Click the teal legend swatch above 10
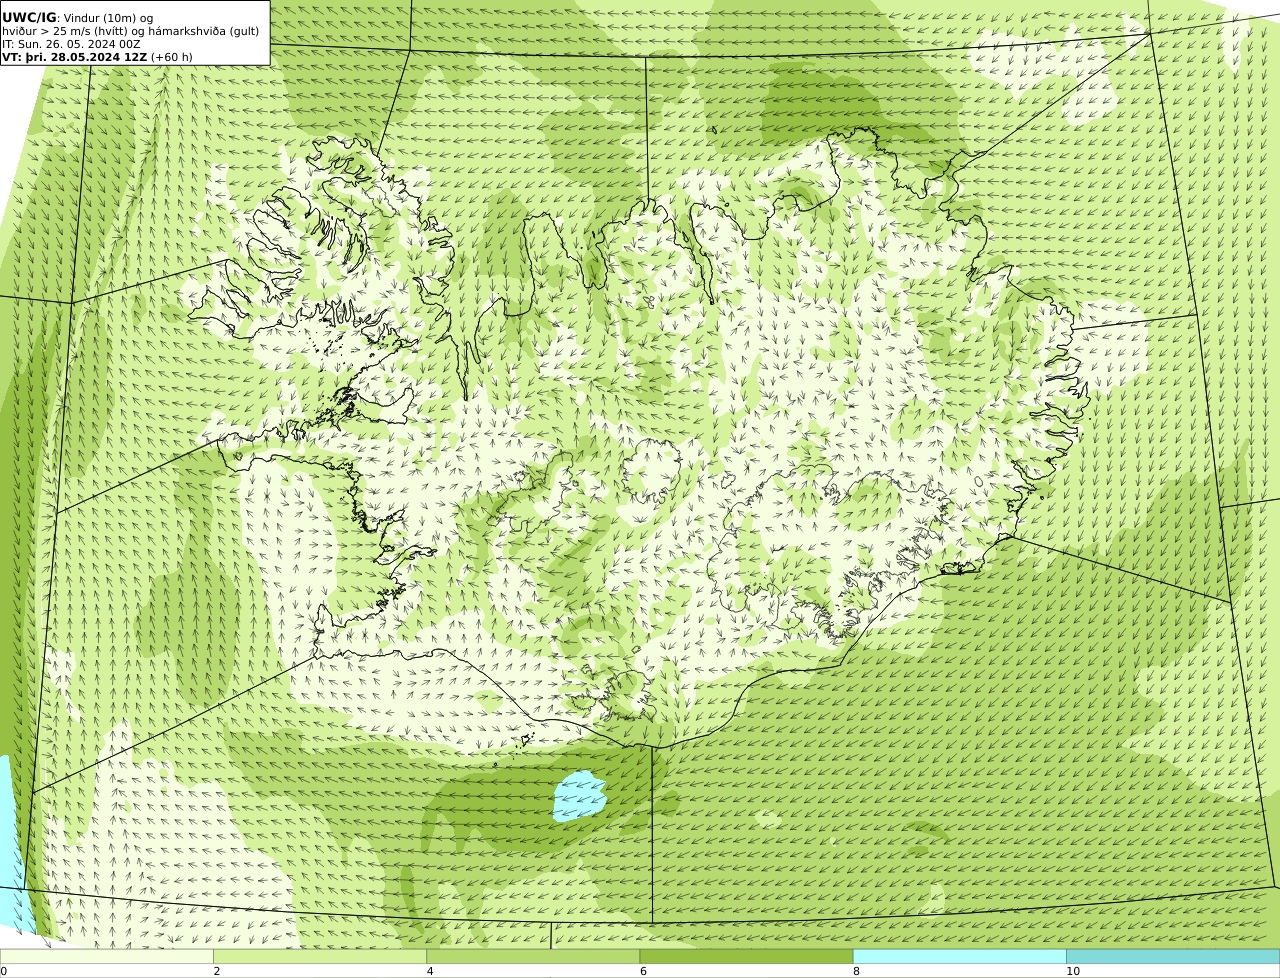 click(1173, 957)
